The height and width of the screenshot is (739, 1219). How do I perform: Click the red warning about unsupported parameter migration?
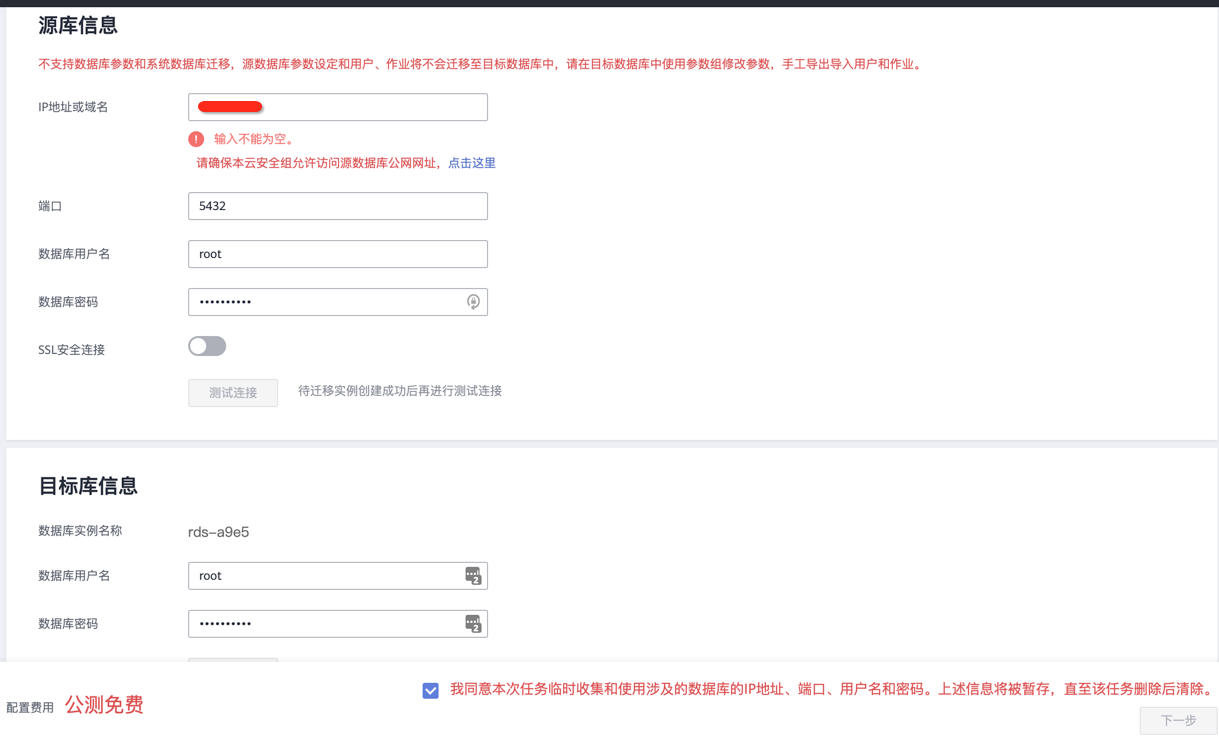coord(481,64)
